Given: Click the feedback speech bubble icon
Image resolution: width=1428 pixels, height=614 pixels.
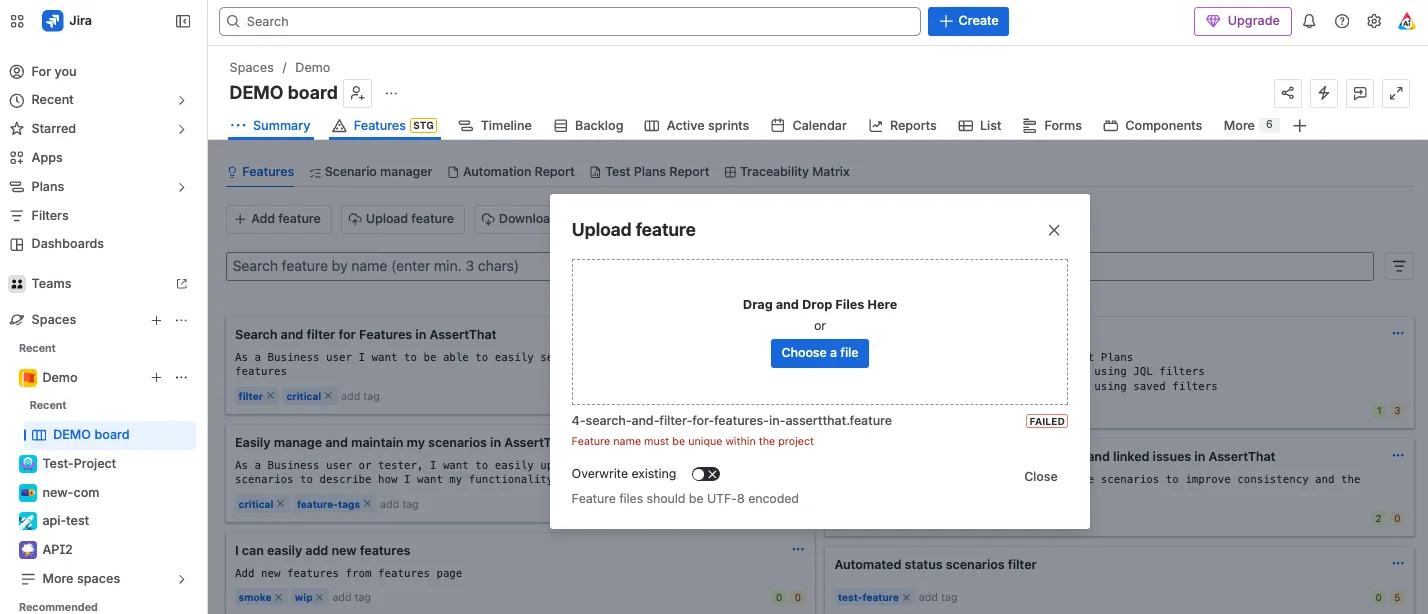Looking at the screenshot, I should tap(1360, 93).
